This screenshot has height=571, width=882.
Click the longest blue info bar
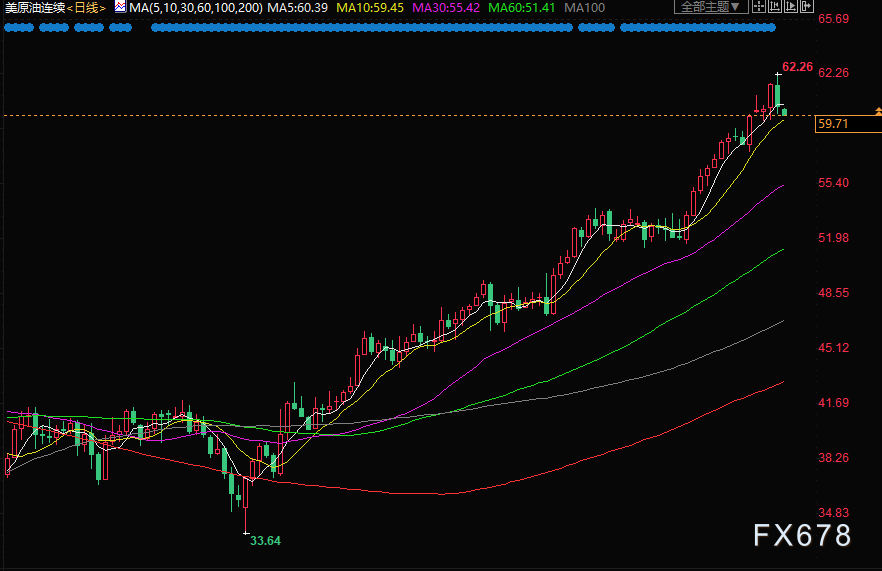point(362,28)
